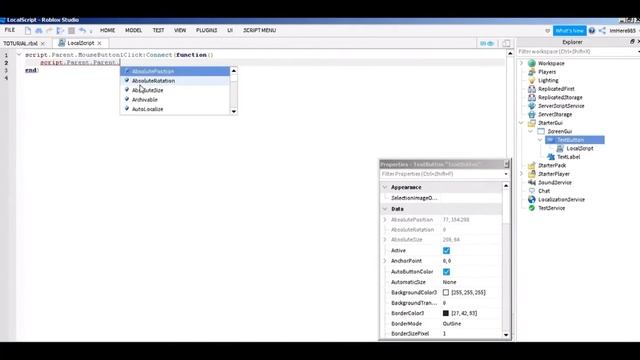
Task: Click the Lighting bulb icon in Explorer
Action: click(x=531, y=80)
